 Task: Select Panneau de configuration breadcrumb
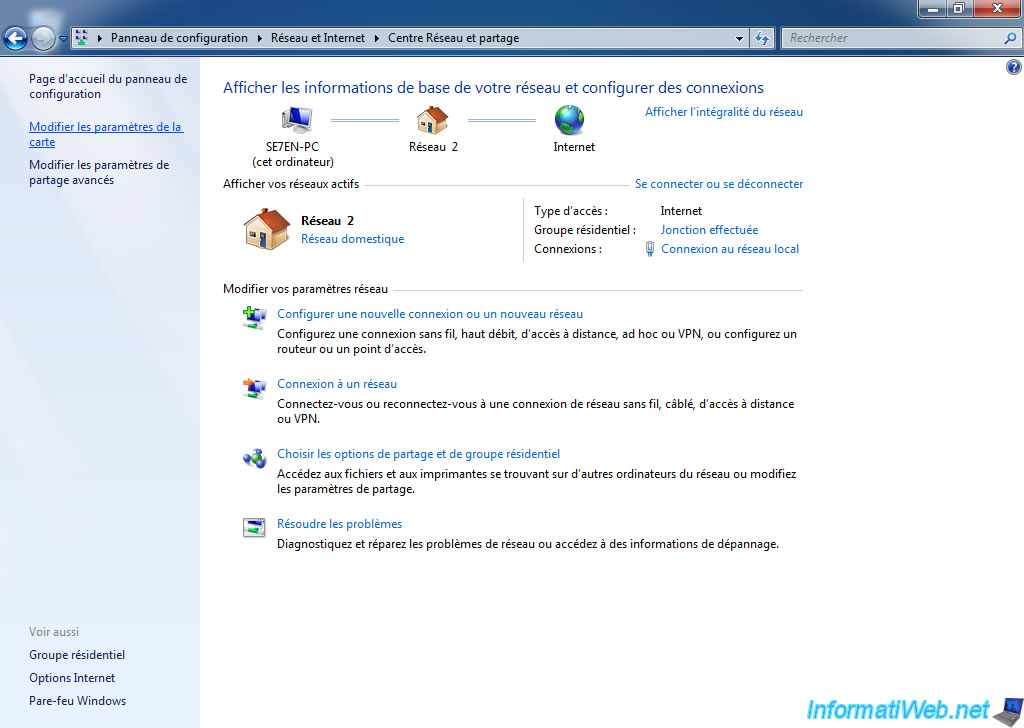click(179, 38)
